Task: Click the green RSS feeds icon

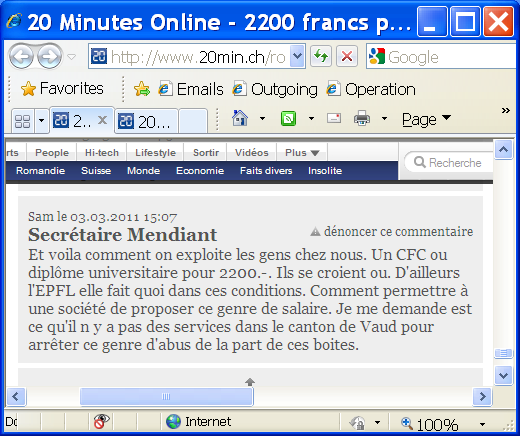Action: pyautogui.click(x=288, y=118)
